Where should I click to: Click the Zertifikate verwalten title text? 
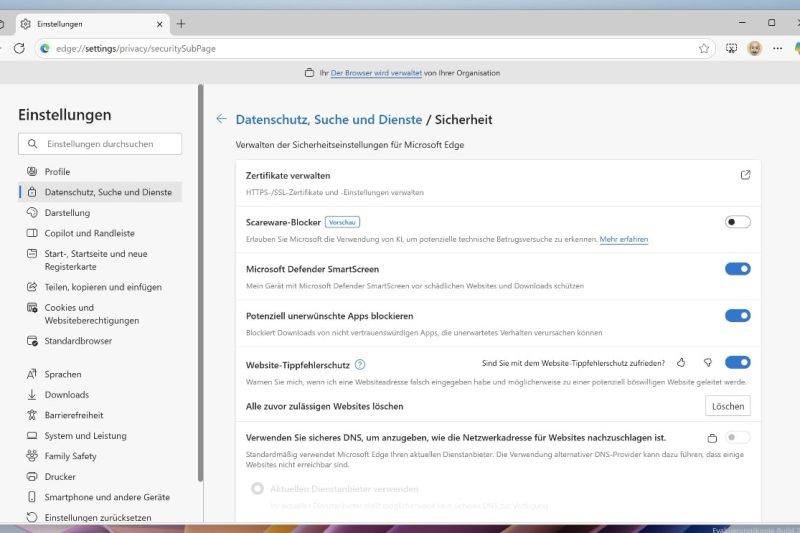(288, 175)
